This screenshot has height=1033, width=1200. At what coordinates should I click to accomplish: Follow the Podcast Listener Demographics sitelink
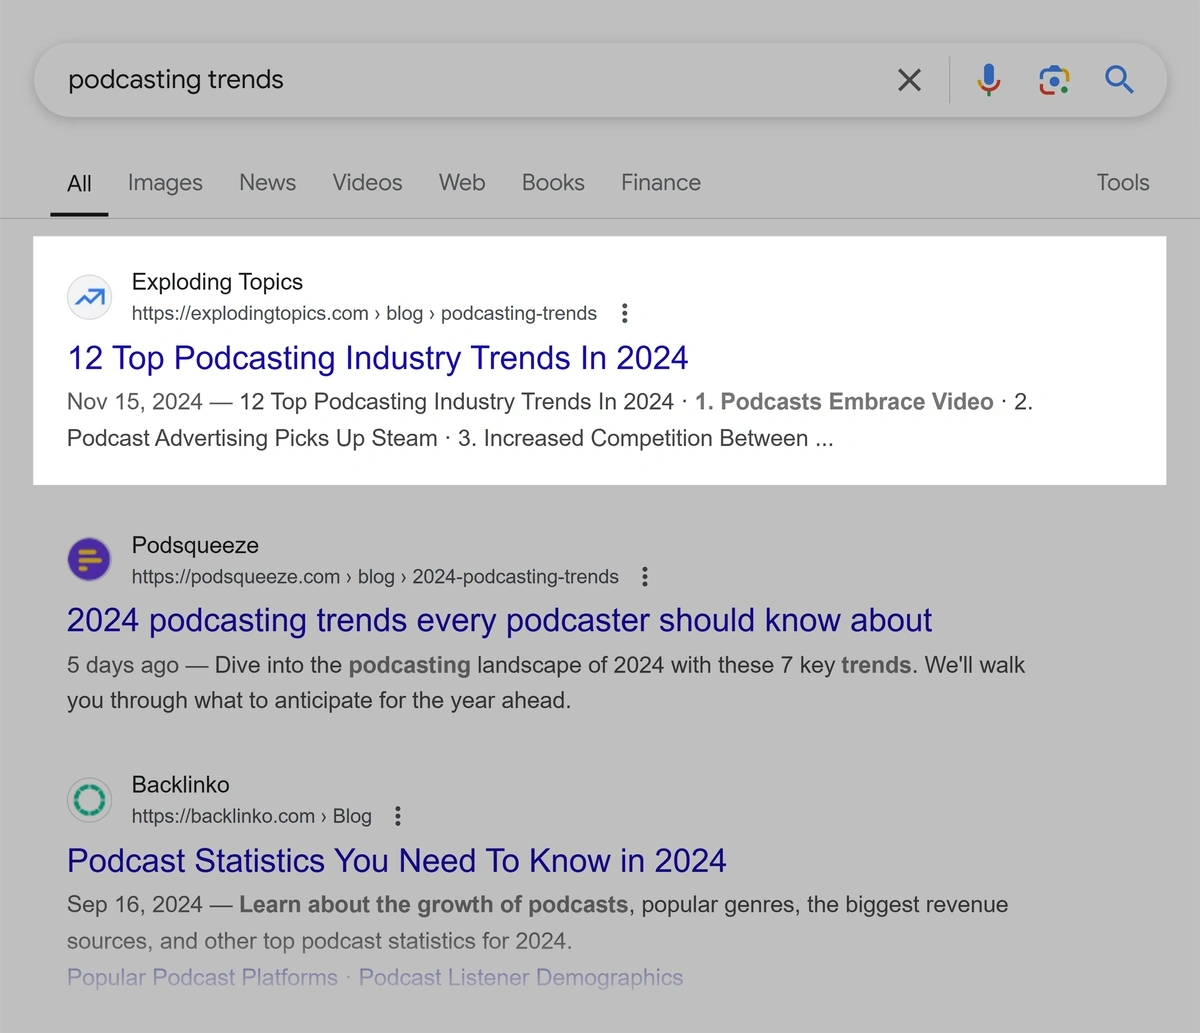521,978
